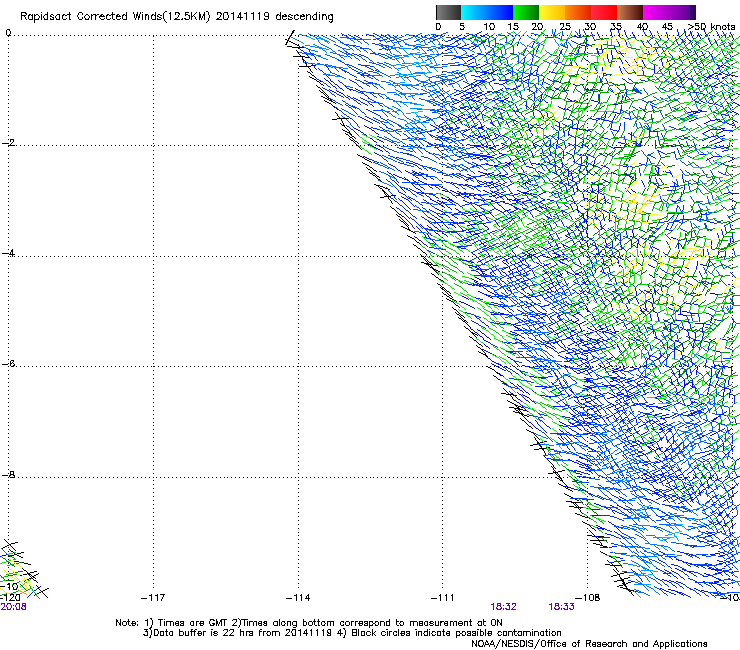Click the dark purple 45-50 knots color bar segment
740x650 pixels.
coord(682,12)
